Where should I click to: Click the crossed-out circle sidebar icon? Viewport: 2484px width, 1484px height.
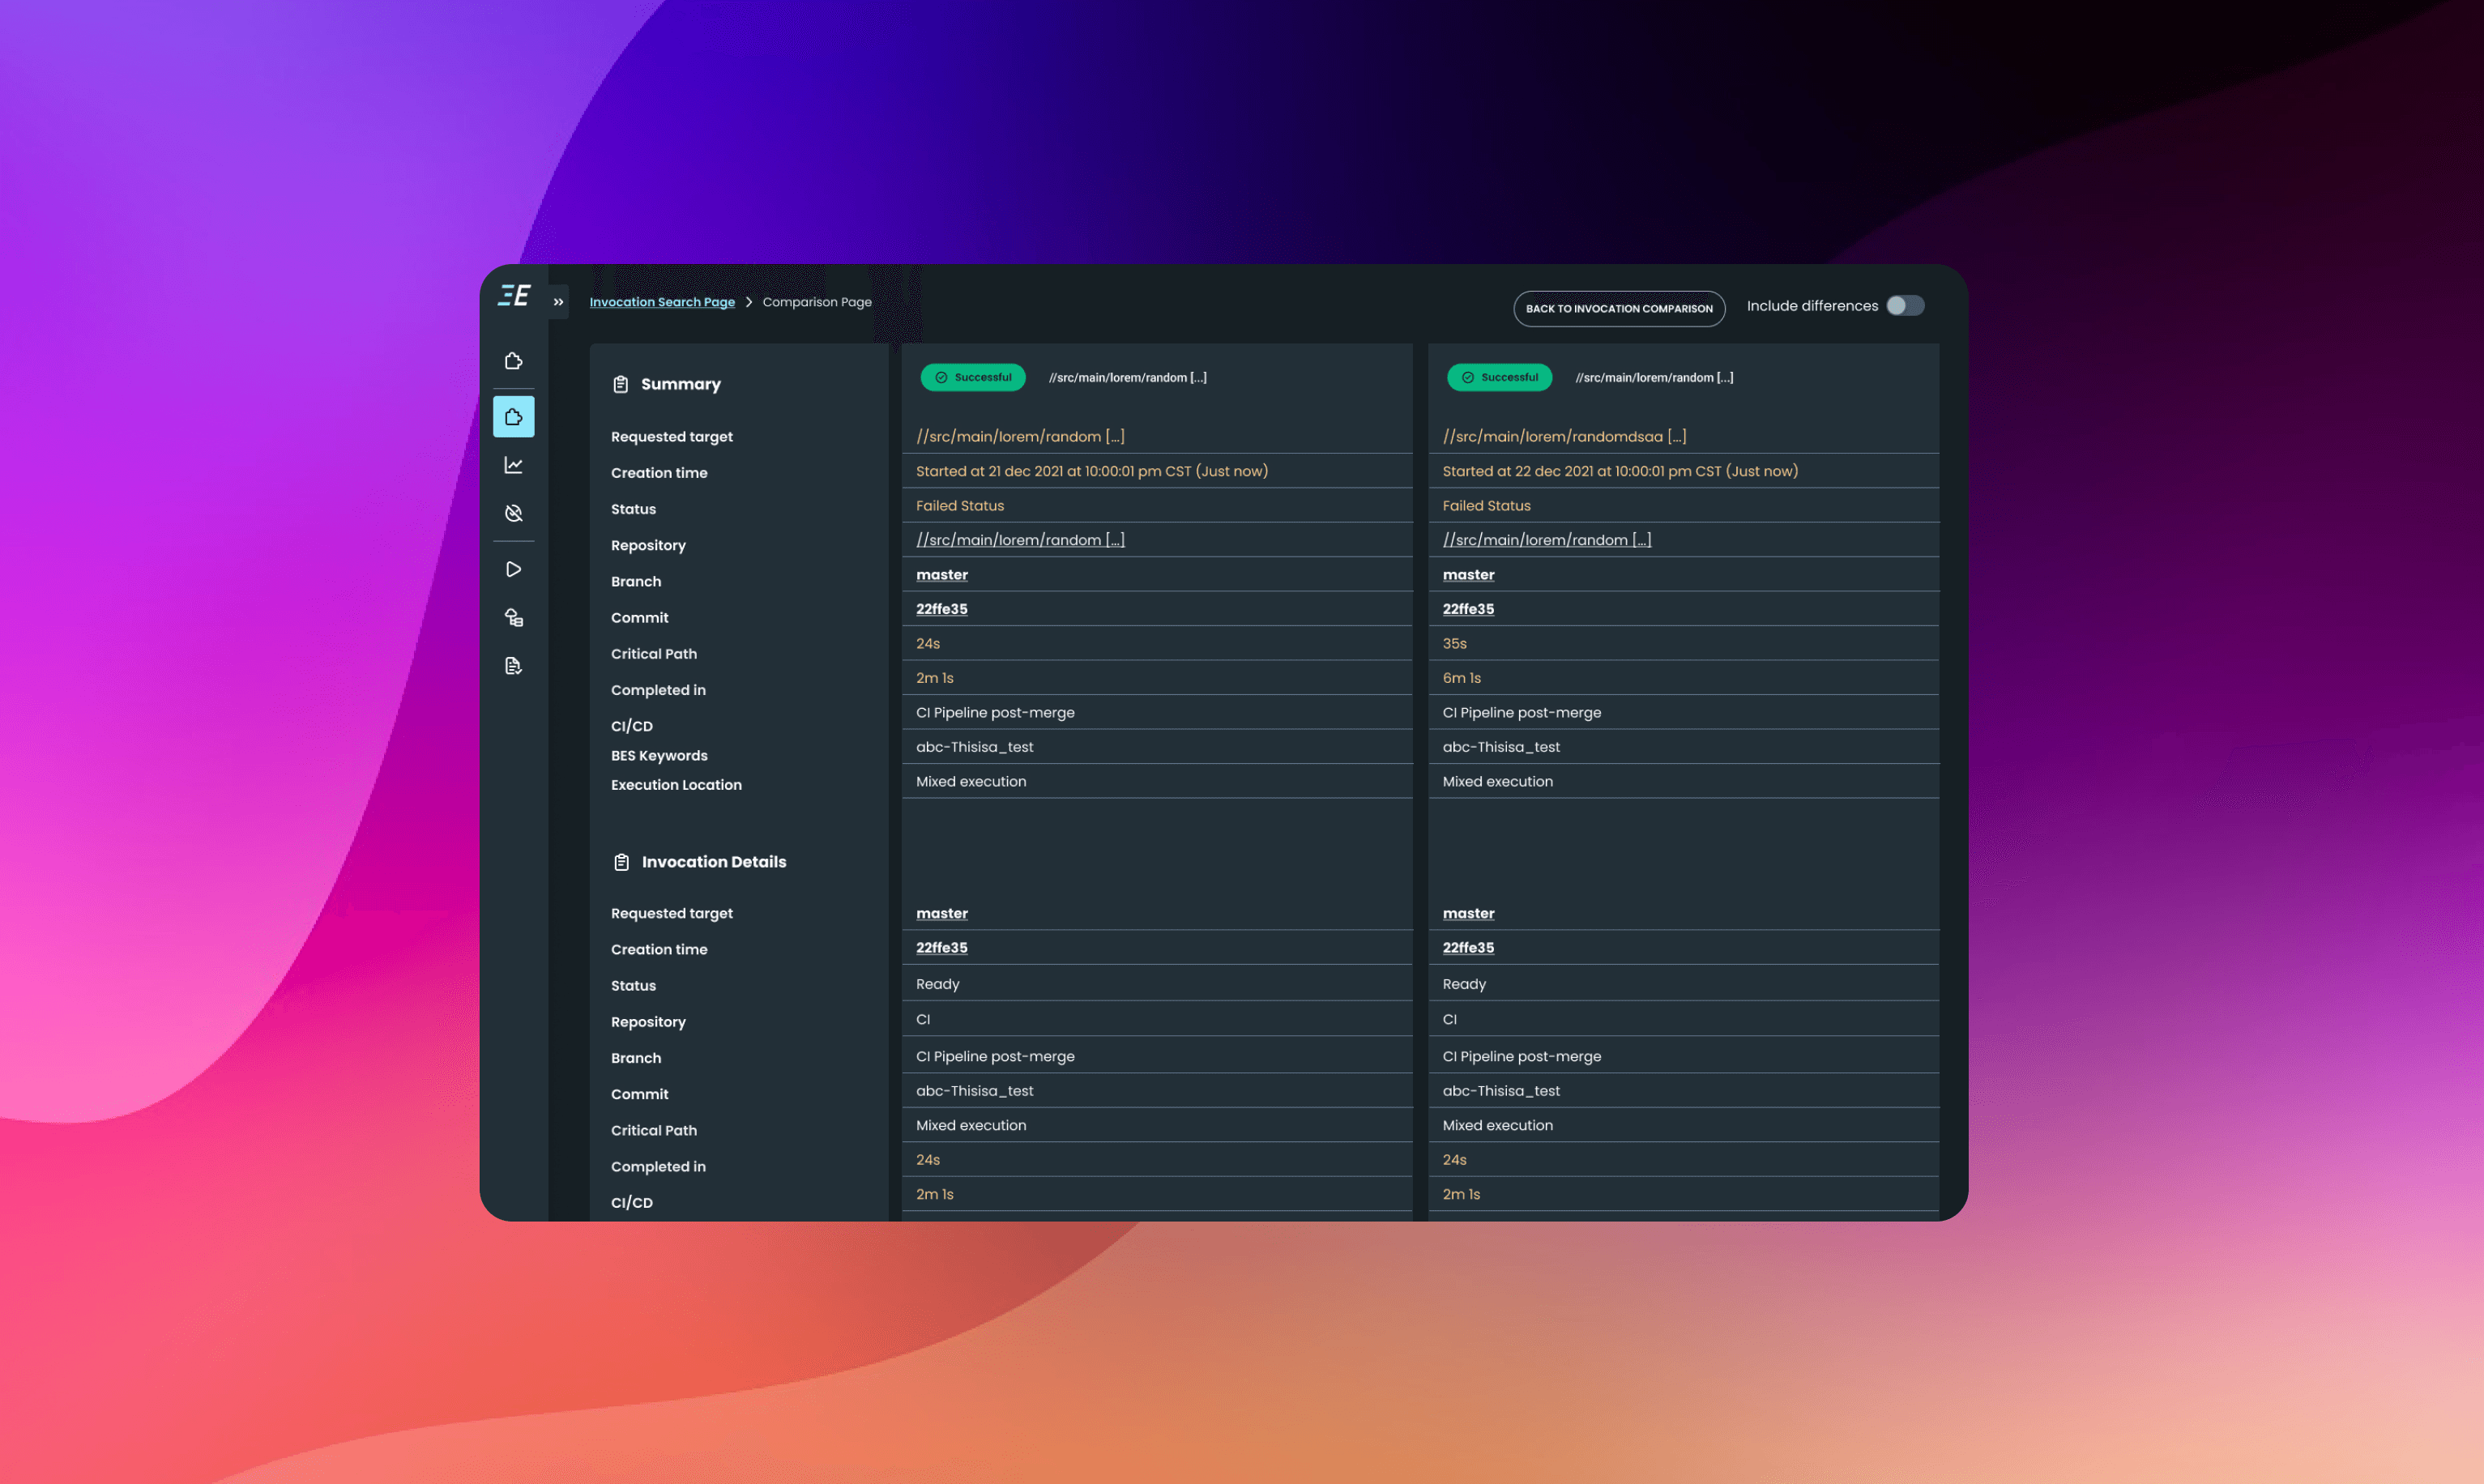tap(513, 513)
